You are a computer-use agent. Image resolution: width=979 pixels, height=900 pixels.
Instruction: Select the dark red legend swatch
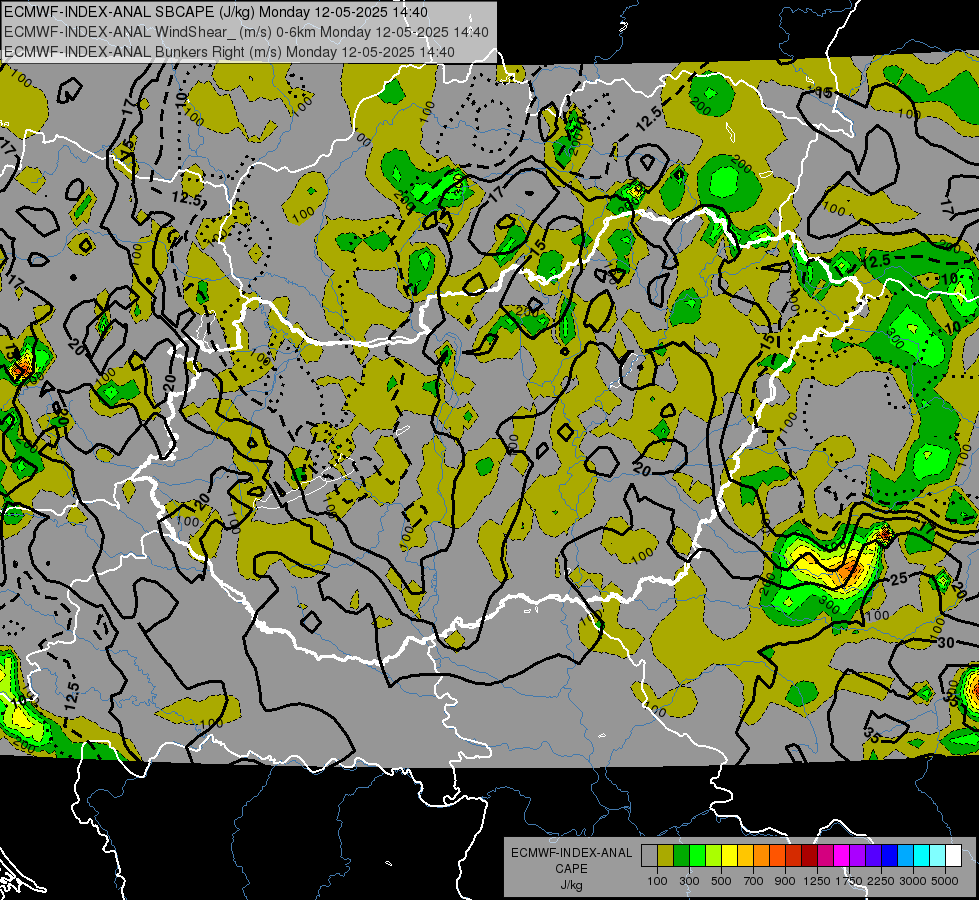[809, 856]
